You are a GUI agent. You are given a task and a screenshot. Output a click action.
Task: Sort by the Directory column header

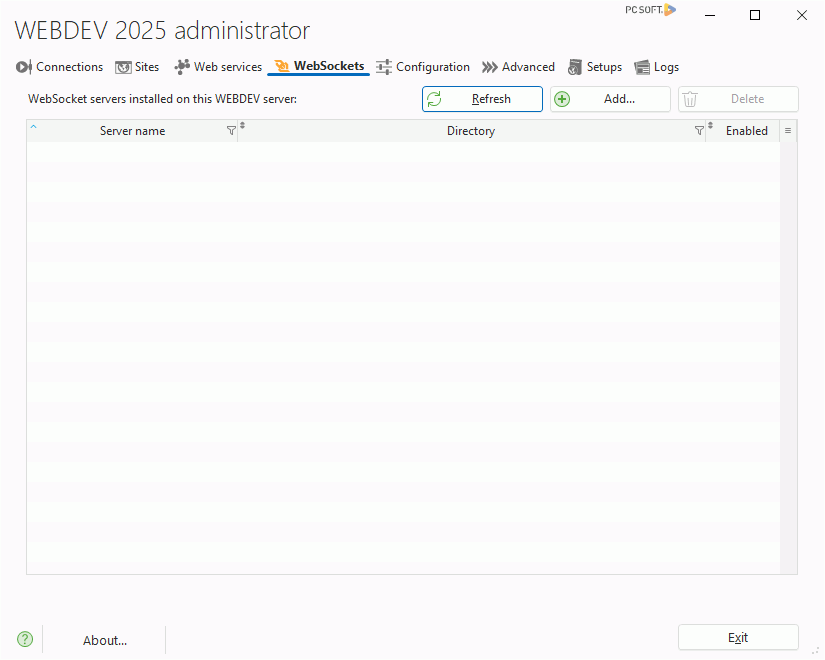[x=471, y=131]
